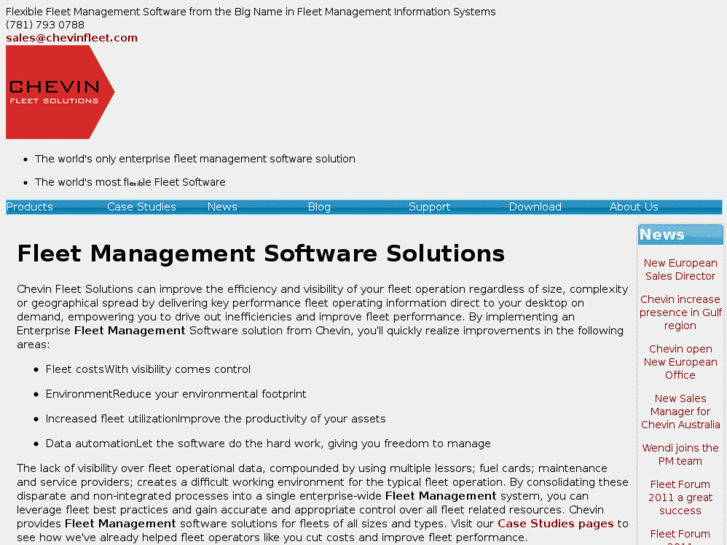727x545 pixels.
Task: Click Increased fleet utilization bullet
Action: click(215, 419)
